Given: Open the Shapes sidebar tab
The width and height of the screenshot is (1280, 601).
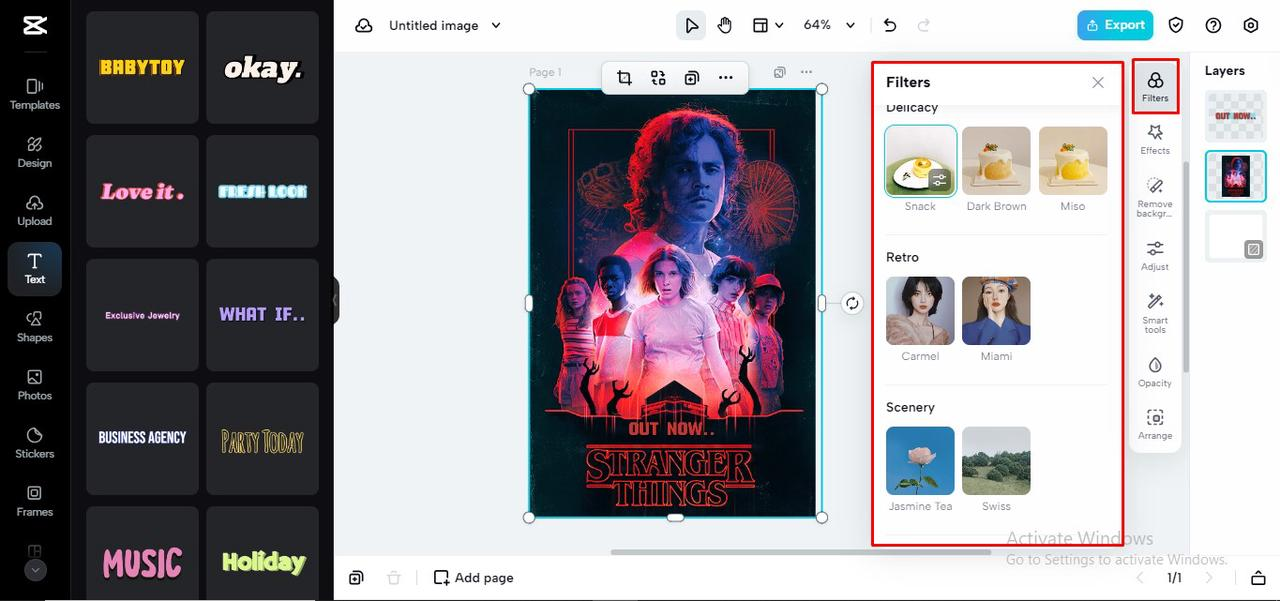Looking at the screenshot, I should (x=35, y=326).
